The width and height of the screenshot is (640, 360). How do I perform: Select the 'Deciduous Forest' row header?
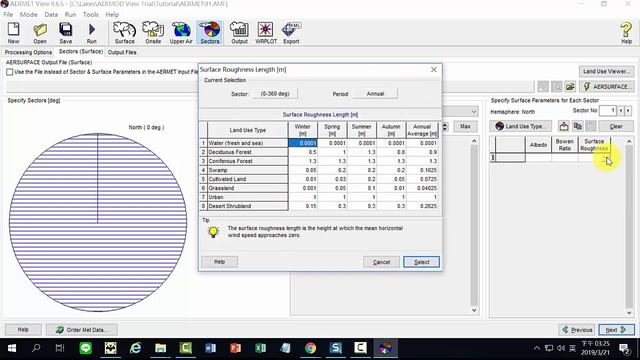pyautogui.click(x=247, y=152)
